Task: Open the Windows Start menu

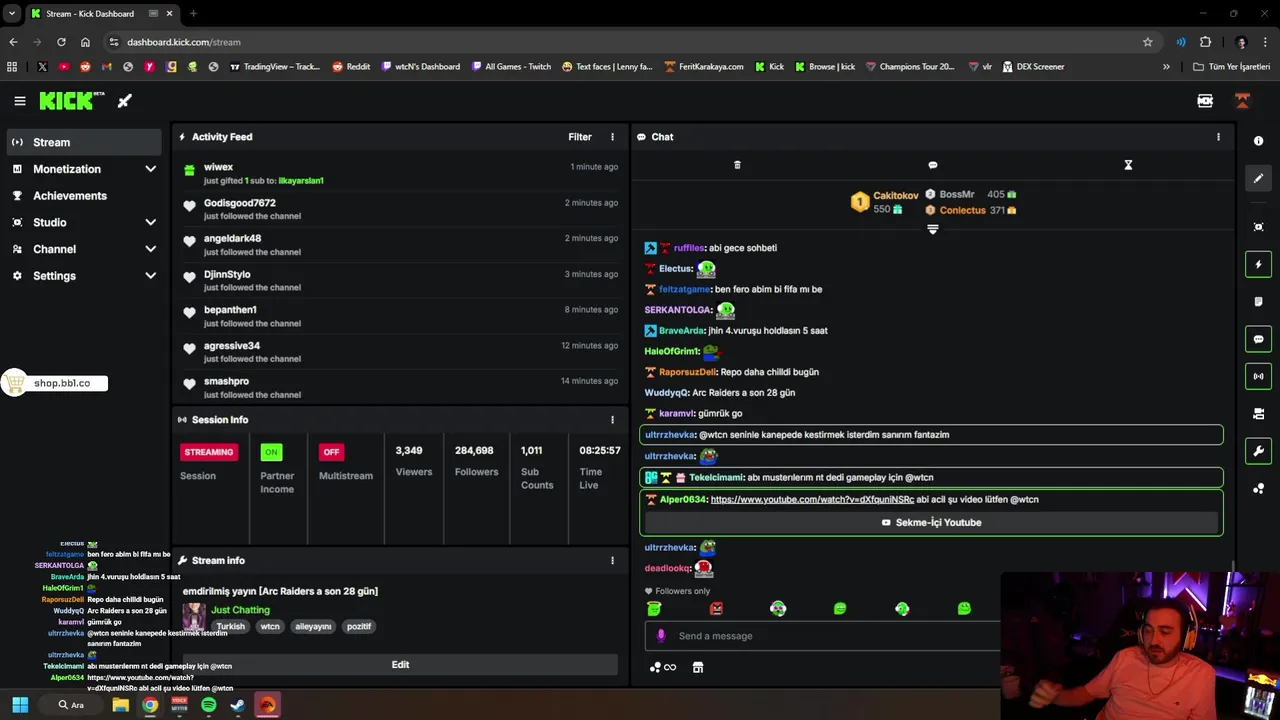Action: 20,705
